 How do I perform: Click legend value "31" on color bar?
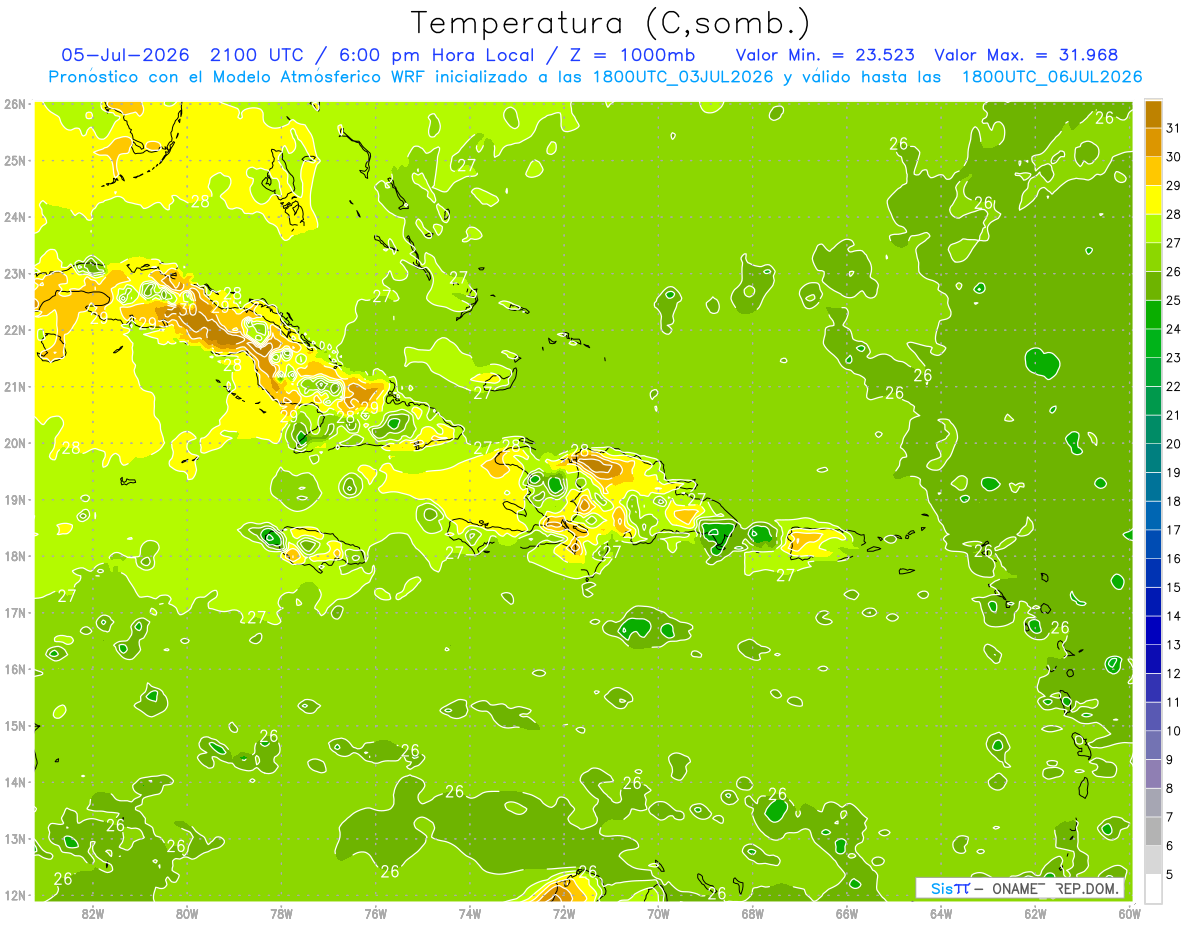1174,128
